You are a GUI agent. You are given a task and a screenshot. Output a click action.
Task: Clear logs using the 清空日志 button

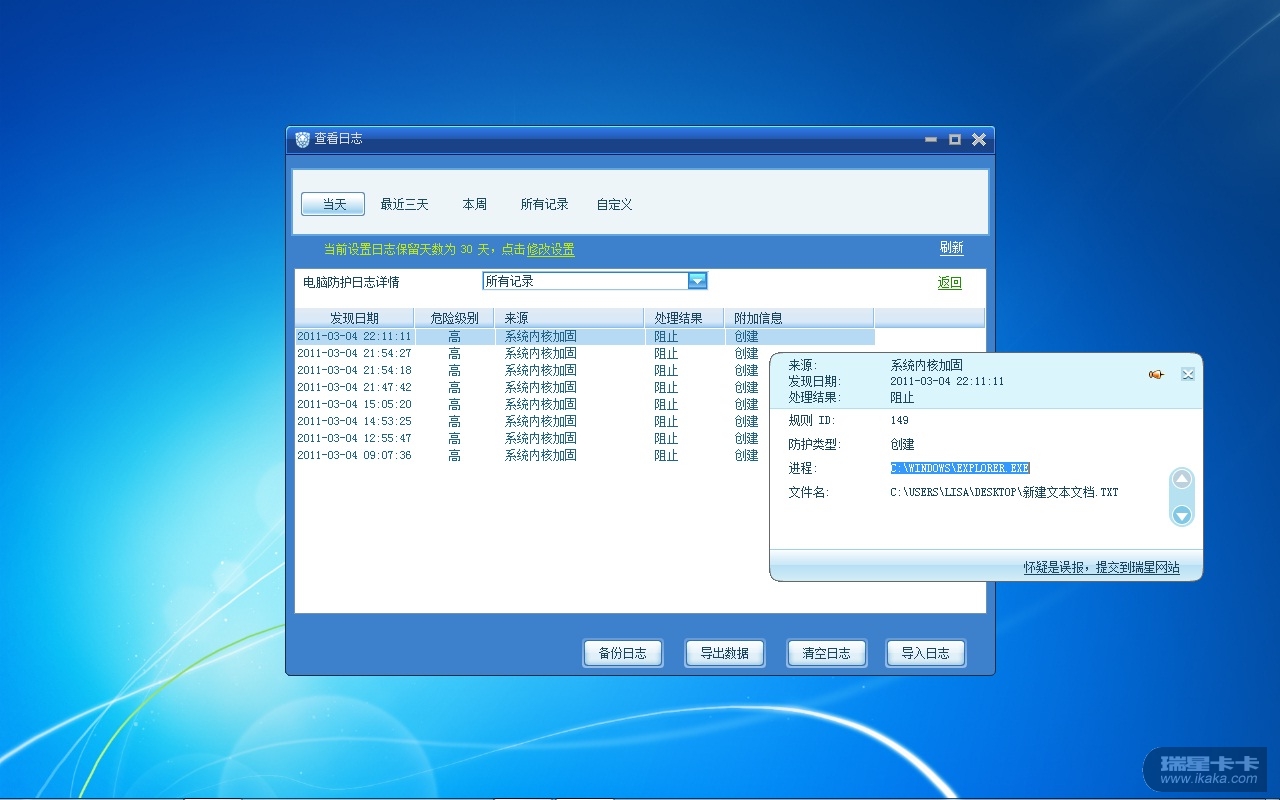(x=826, y=653)
